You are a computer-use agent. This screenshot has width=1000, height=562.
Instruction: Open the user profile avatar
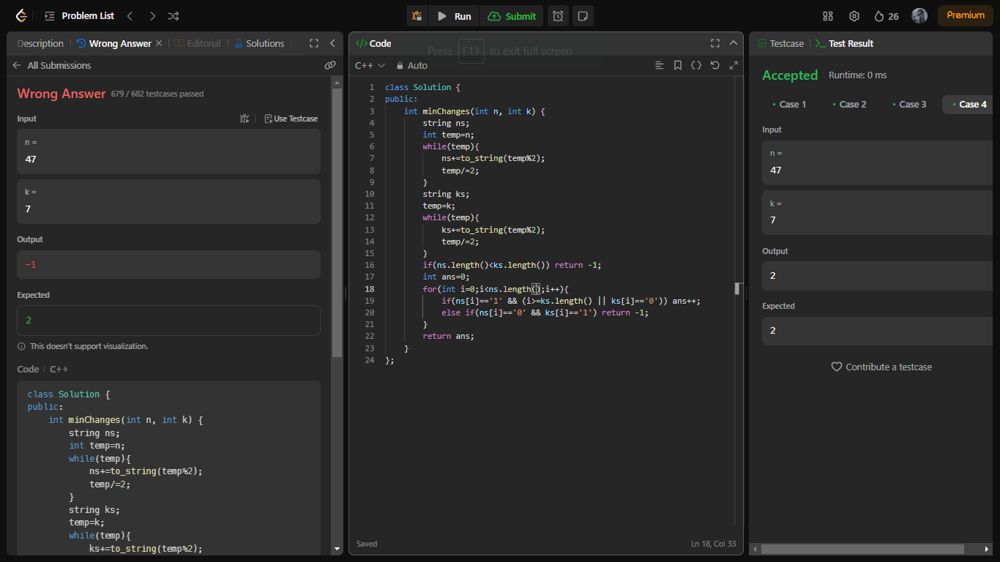[919, 15]
